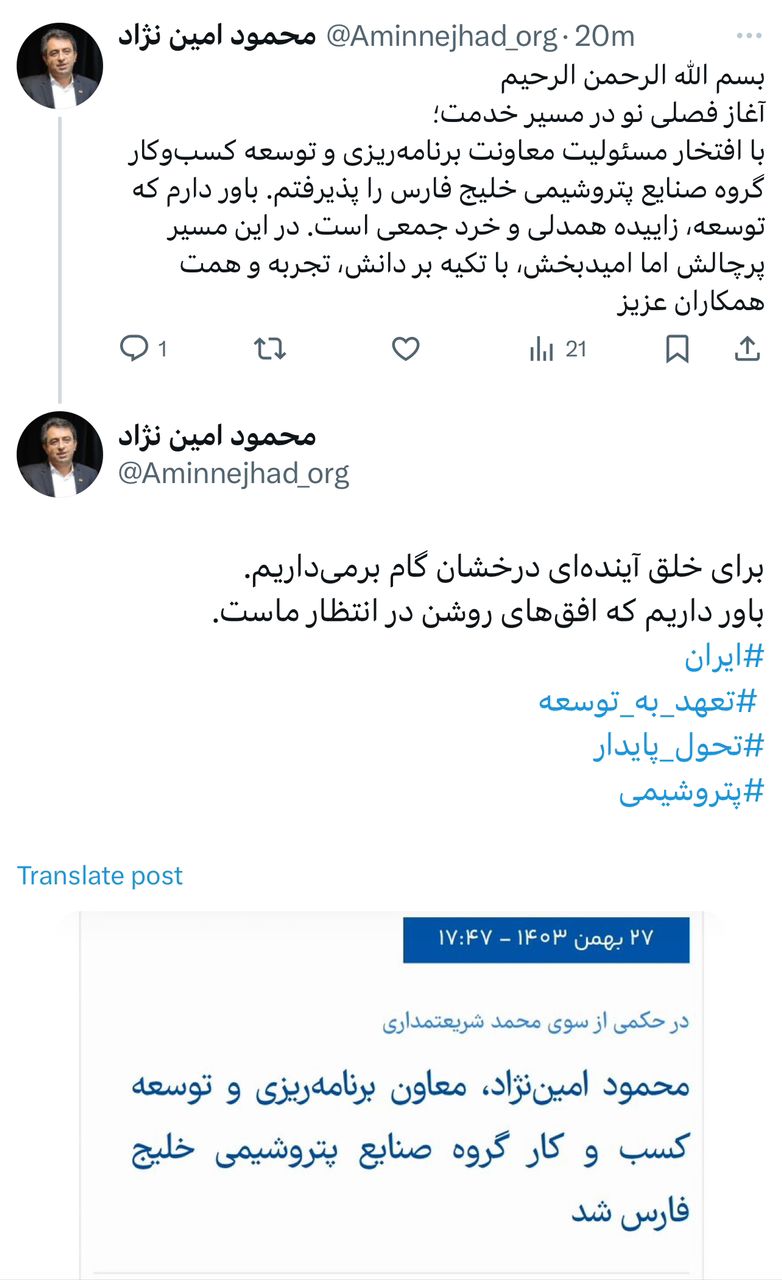View post analytics bar chart icon
The width and height of the screenshot is (782, 1280).
tap(542, 349)
